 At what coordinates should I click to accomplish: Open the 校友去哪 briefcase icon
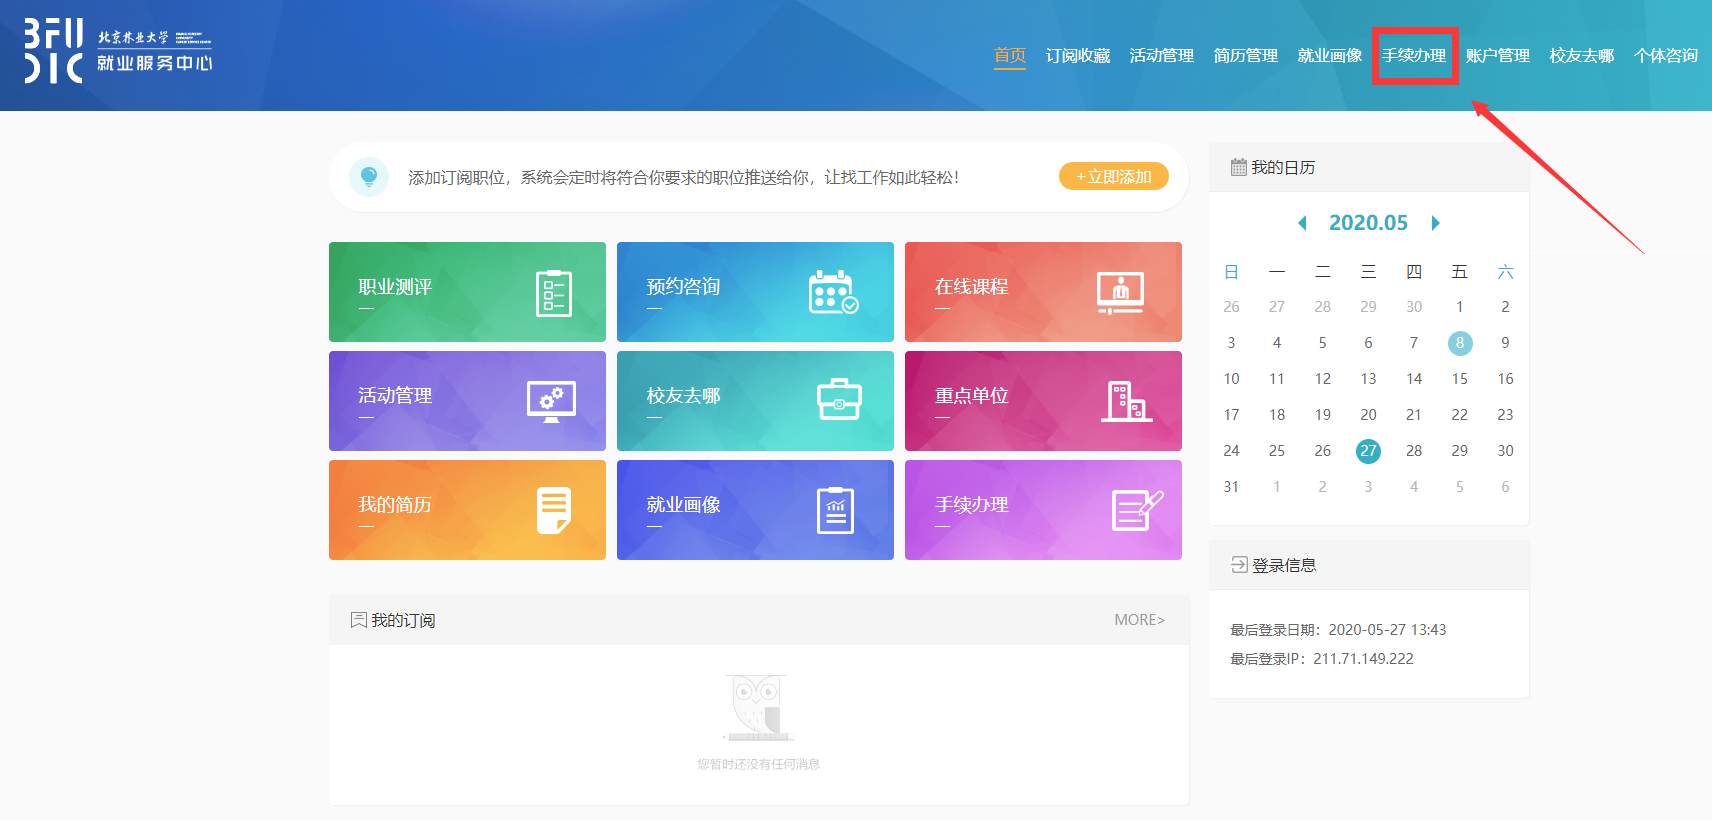pyautogui.click(x=839, y=399)
